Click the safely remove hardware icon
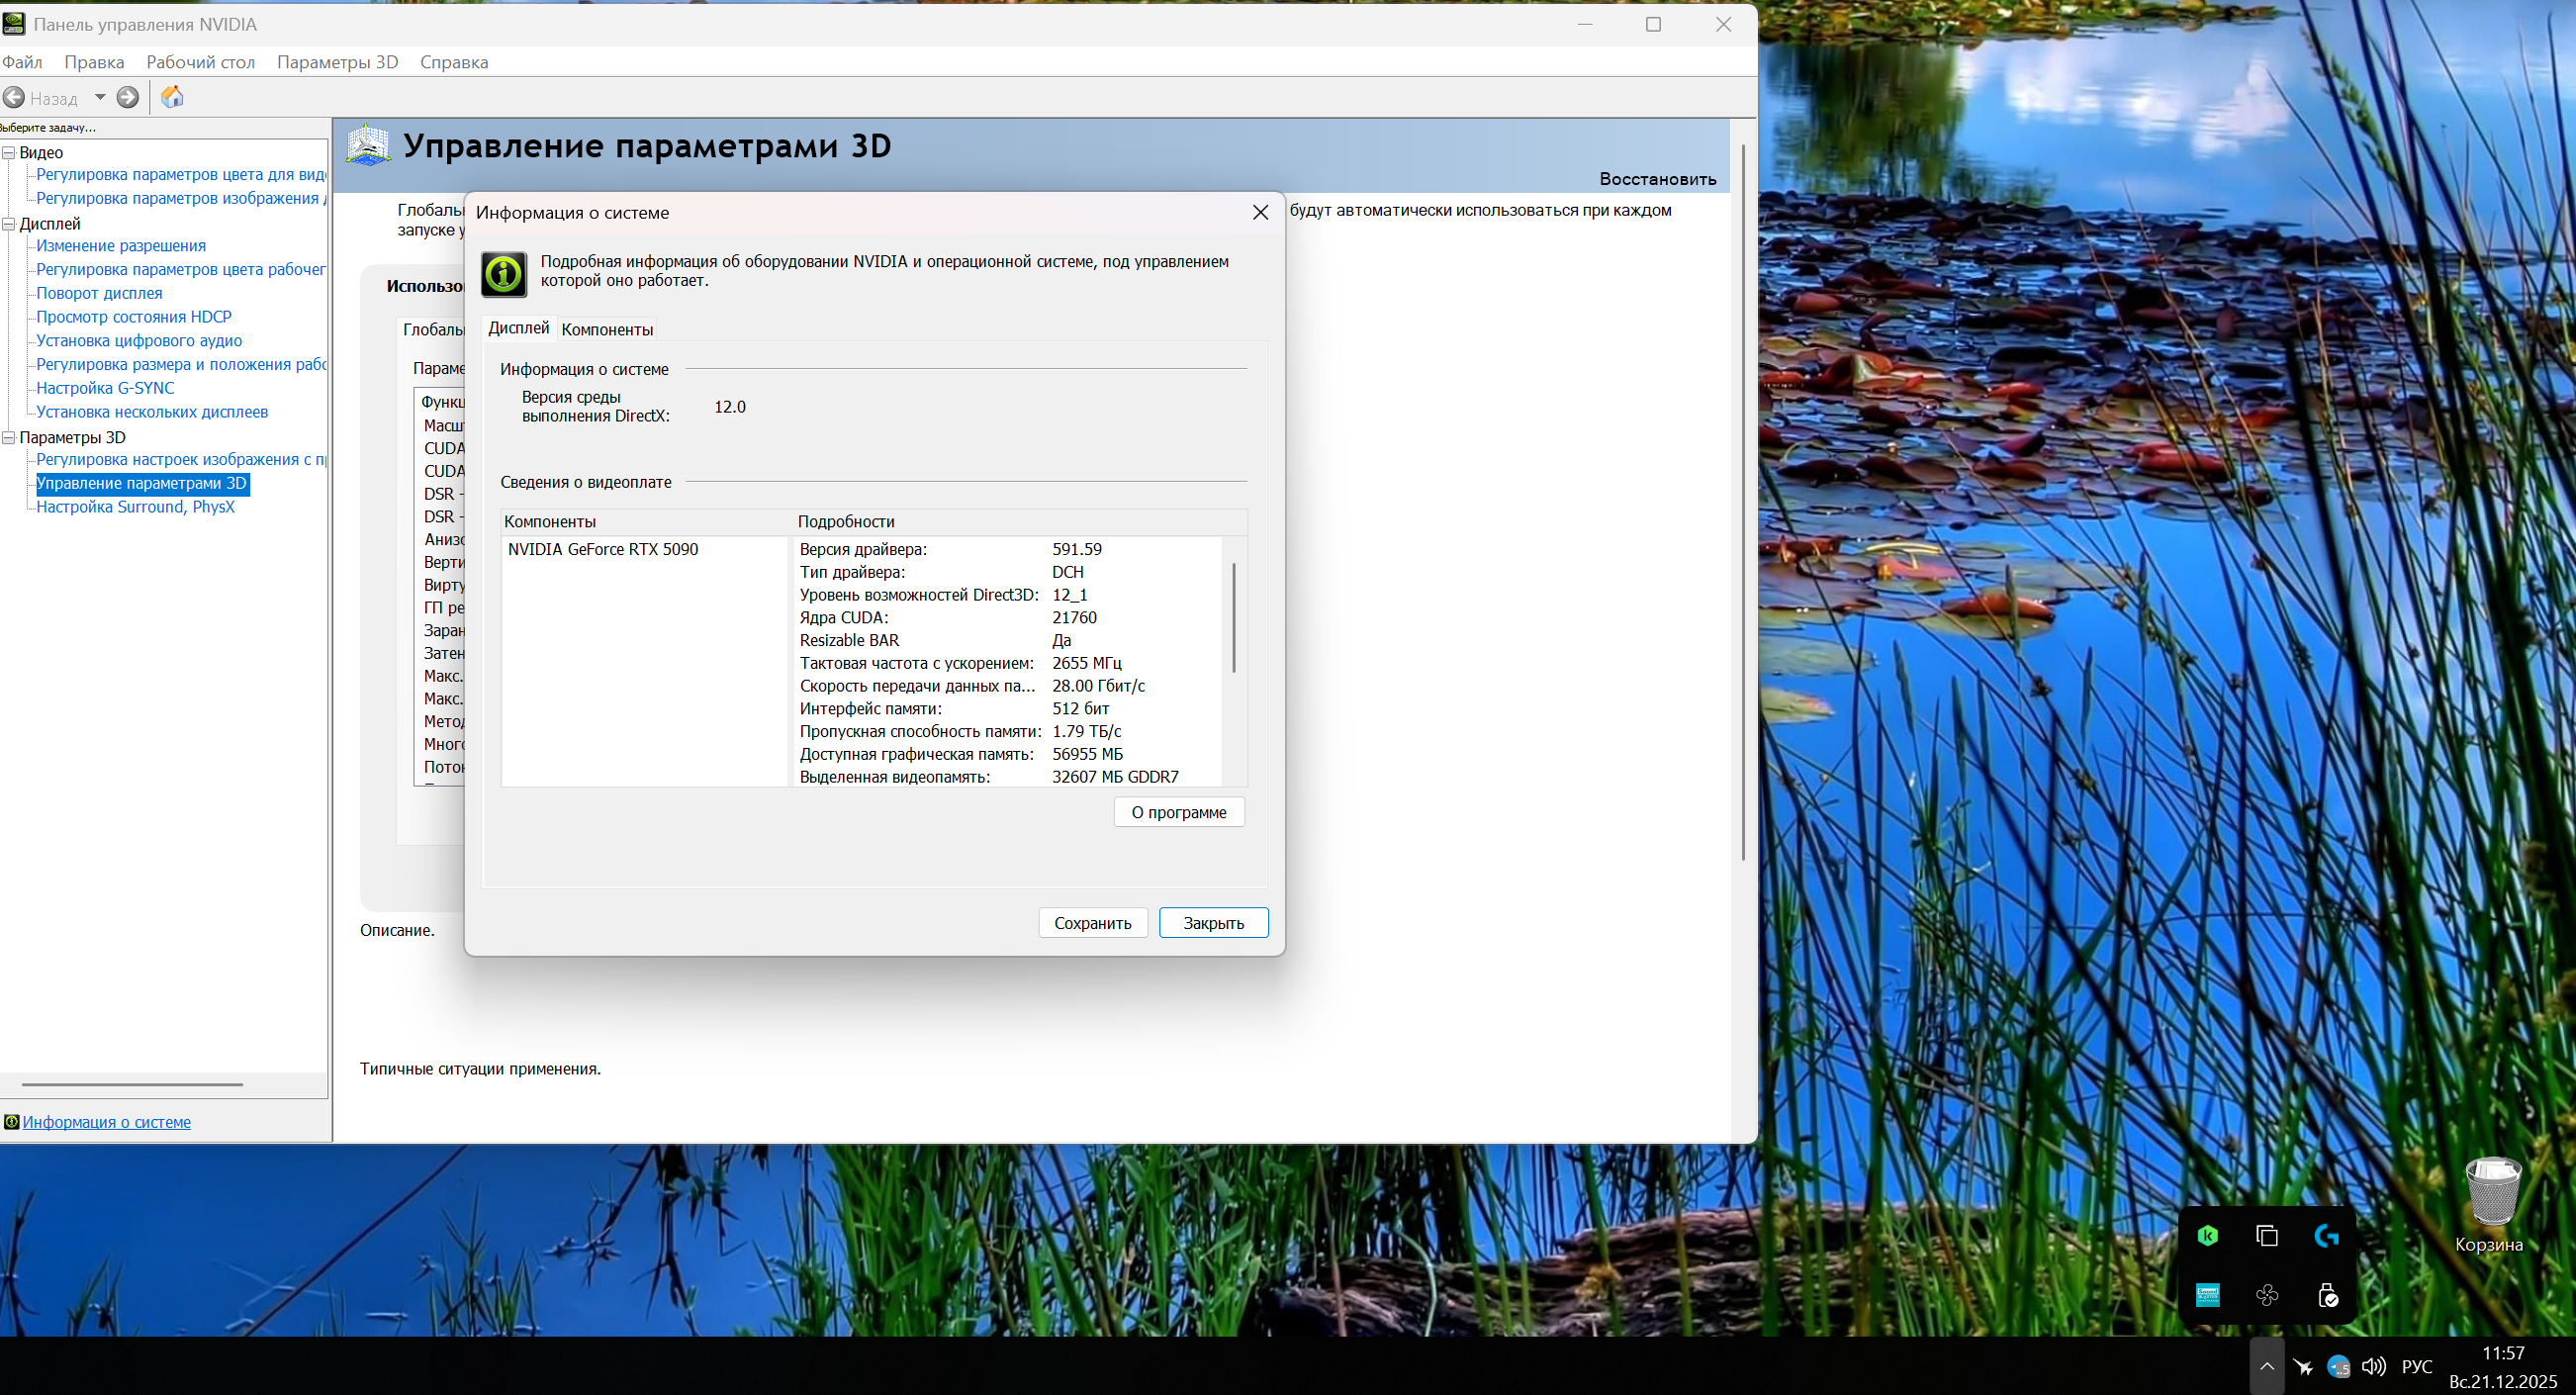Viewport: 2576px width, 1395px height. pyautogui.click(x=2327, y=1296)
